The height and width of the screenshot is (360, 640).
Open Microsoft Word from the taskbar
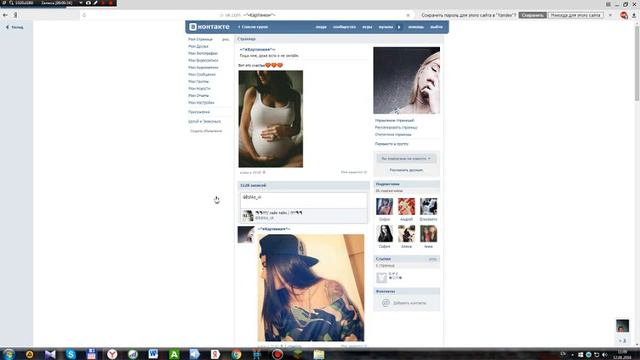tap(153, 354)
